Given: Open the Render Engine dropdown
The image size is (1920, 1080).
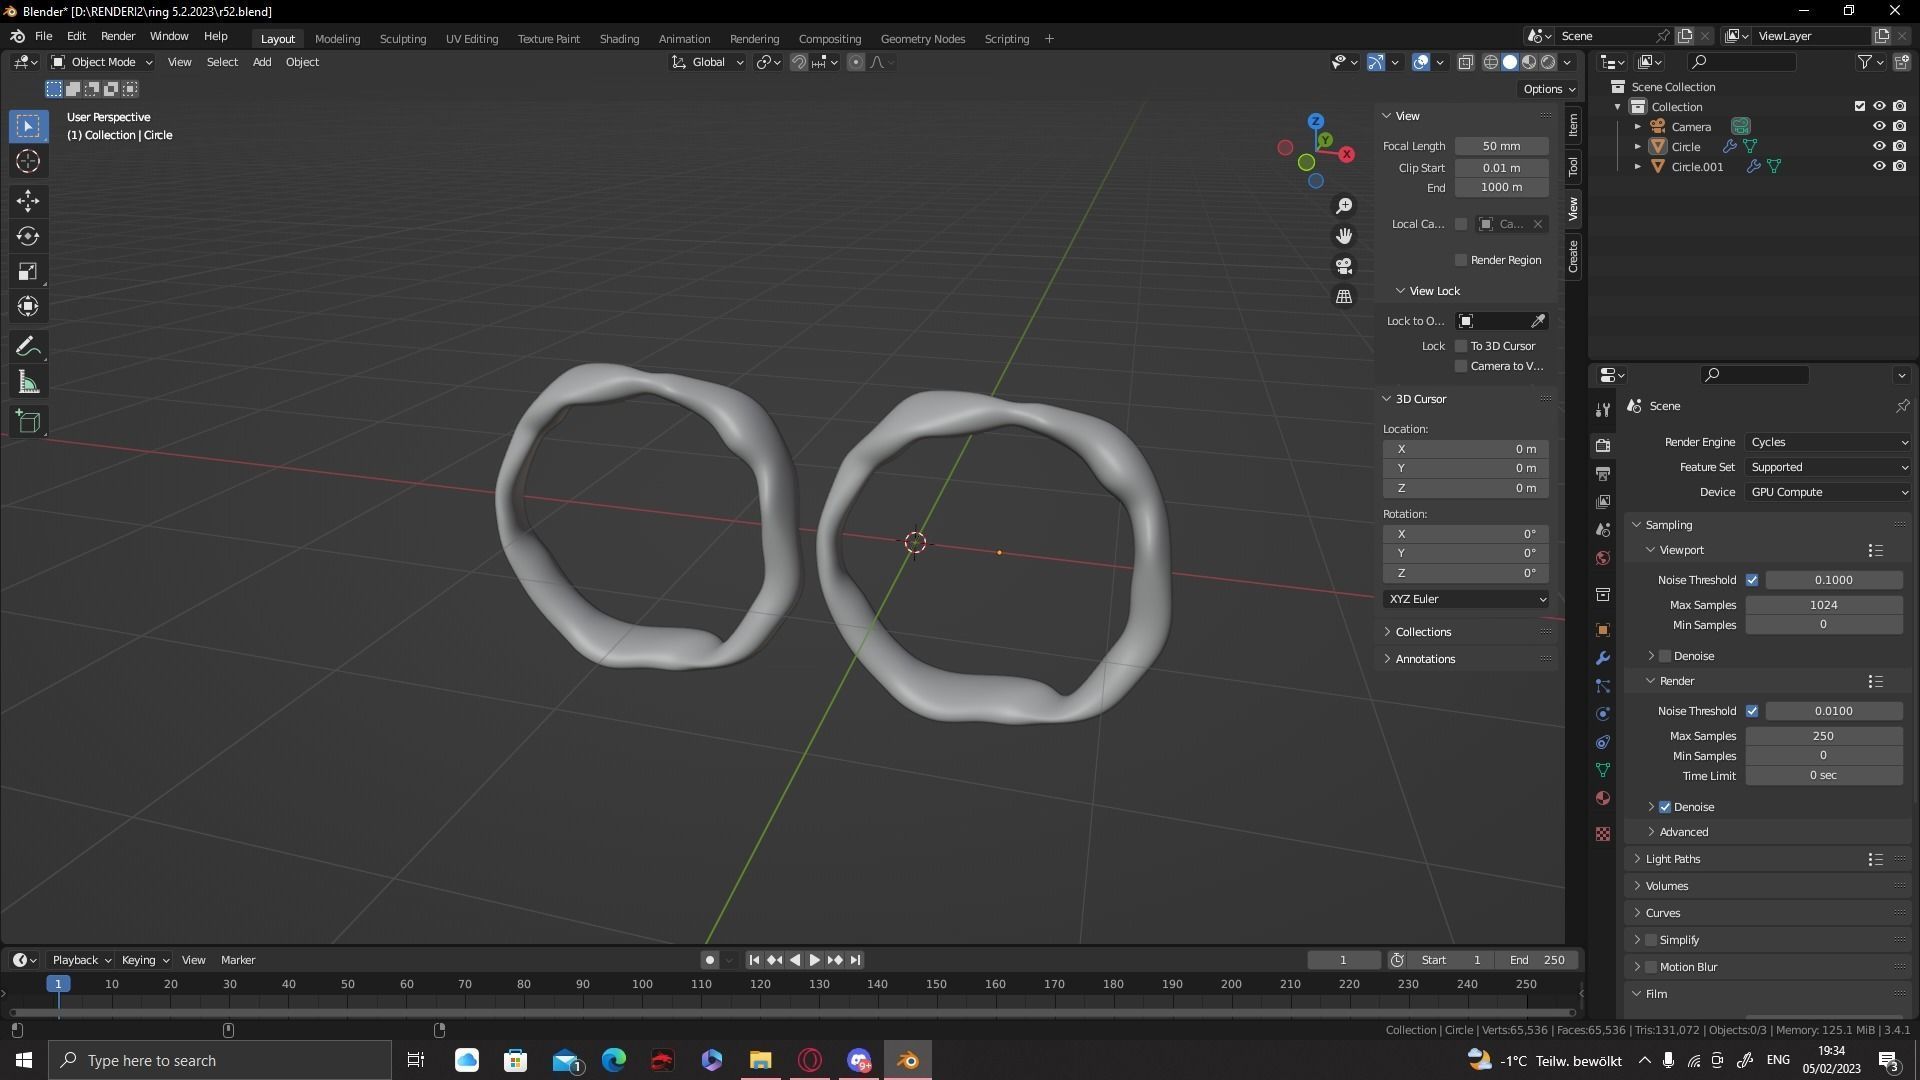Looking at the screenshot, I should coord(1826,441).
